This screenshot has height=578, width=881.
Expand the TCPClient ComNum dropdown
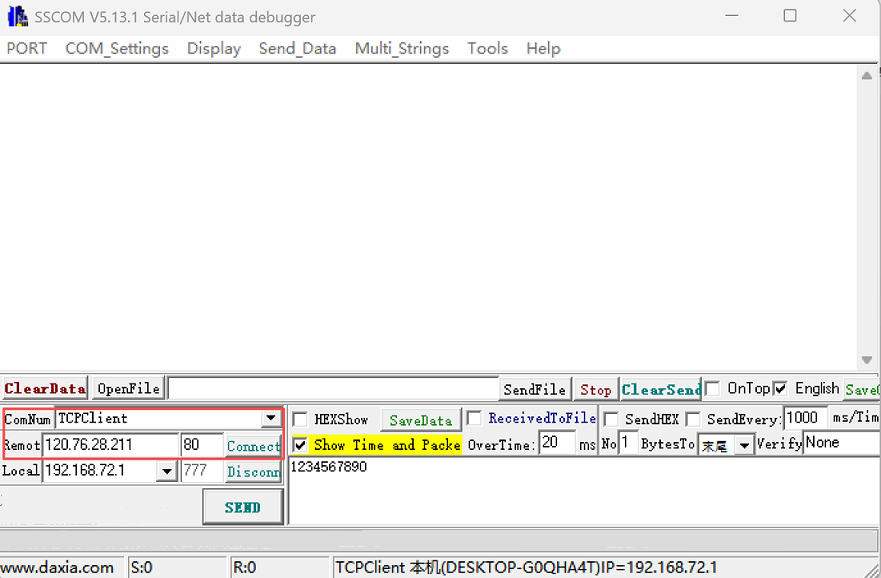(x=271, y=419)
